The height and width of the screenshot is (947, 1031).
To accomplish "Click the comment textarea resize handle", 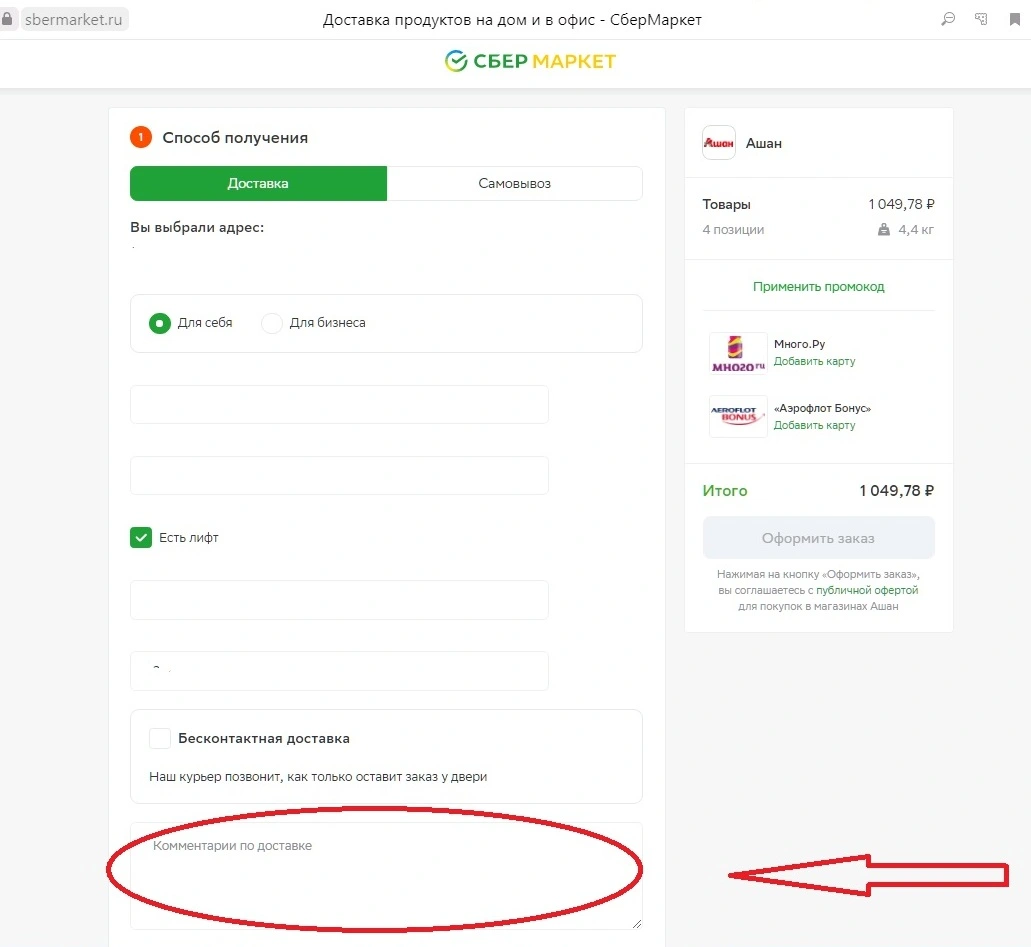I will (636, 923).
